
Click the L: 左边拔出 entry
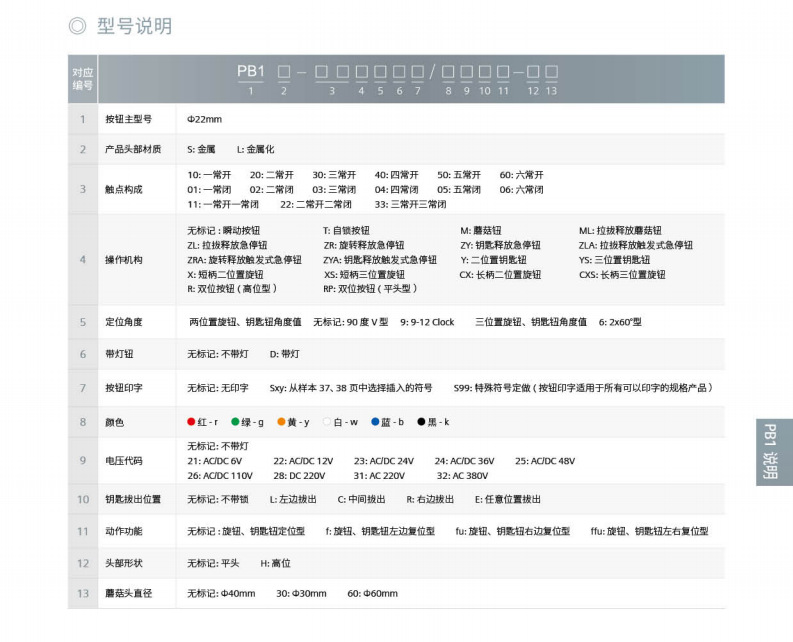[293, 499]
